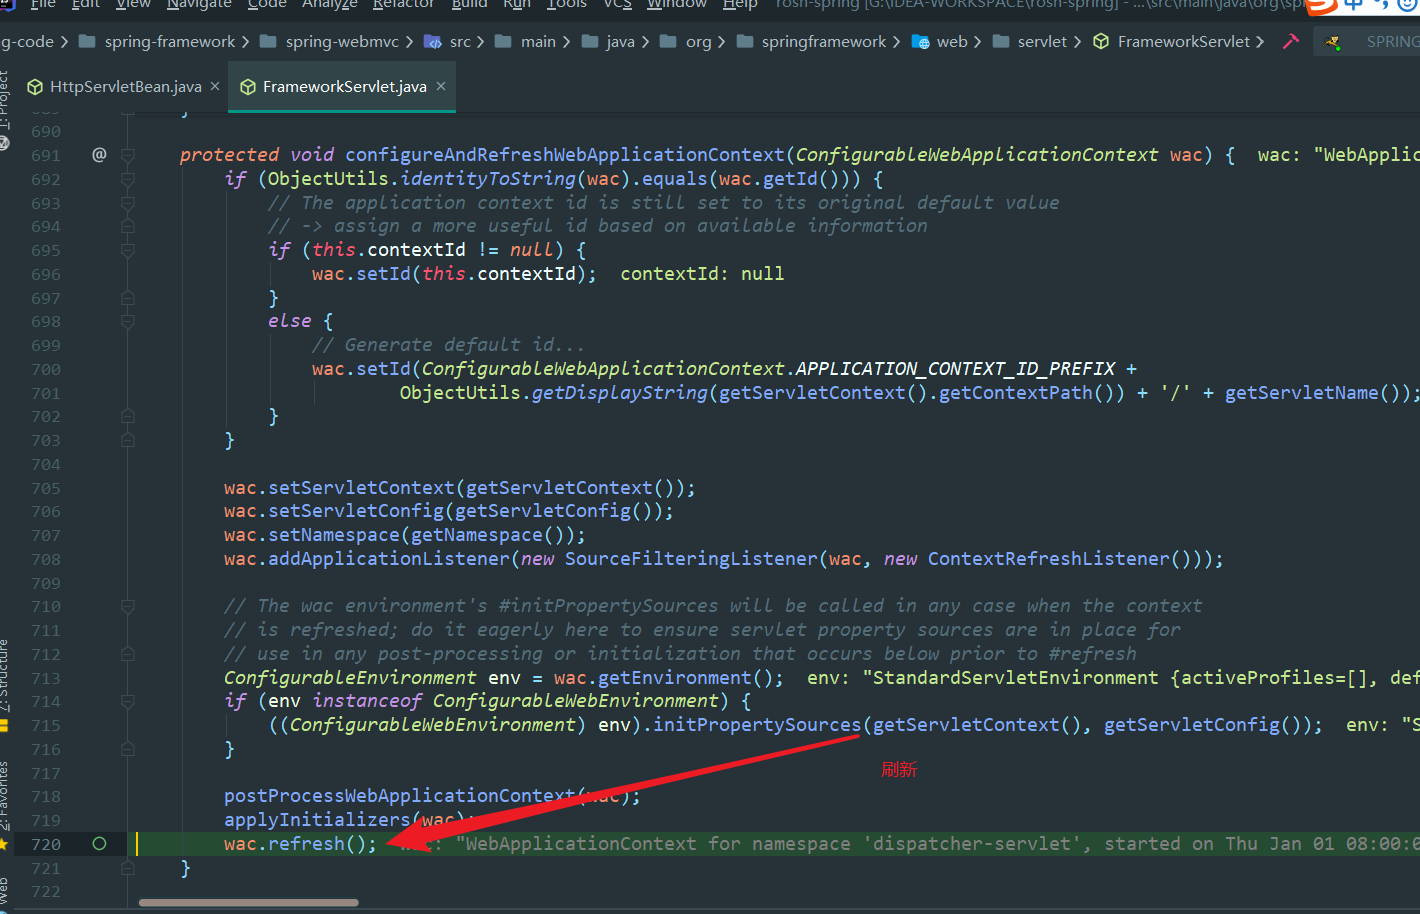This screenshot has width=1420, height=914.
Task: Collapse the if block at line 692
Action: 128,179
